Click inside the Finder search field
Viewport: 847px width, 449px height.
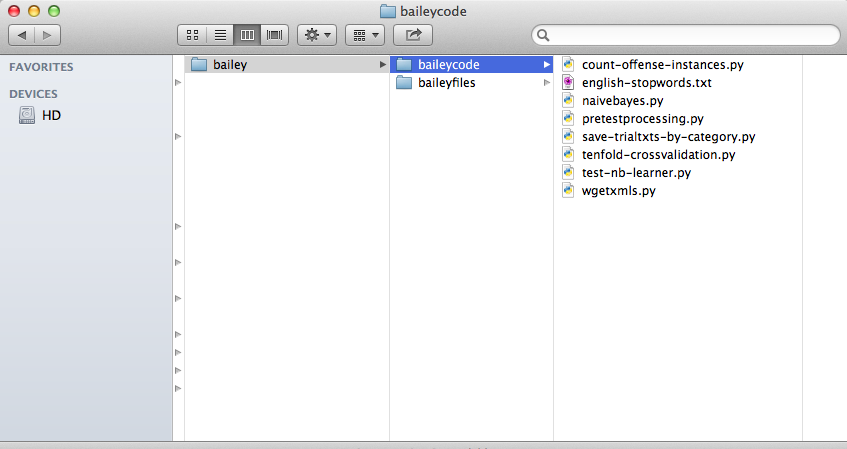pyautogui.click(x=690, y=35)
